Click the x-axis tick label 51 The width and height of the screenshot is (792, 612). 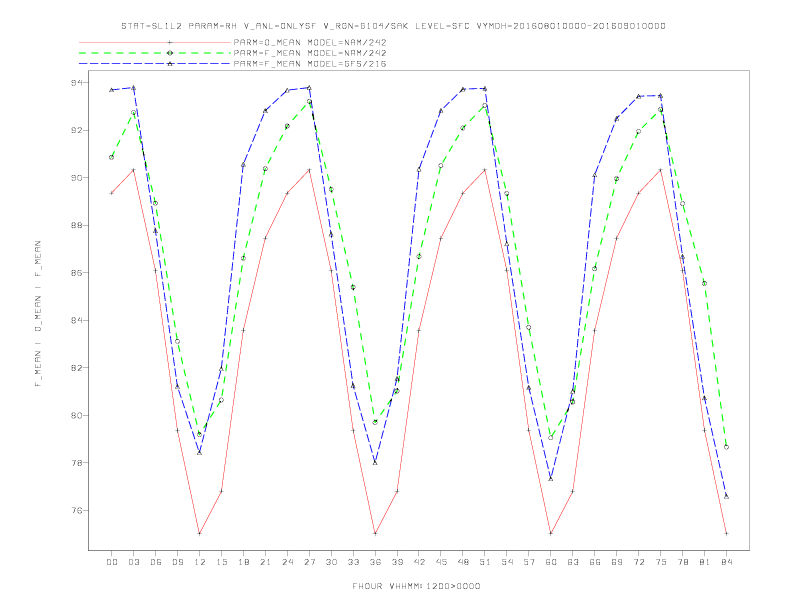point(485,562)
